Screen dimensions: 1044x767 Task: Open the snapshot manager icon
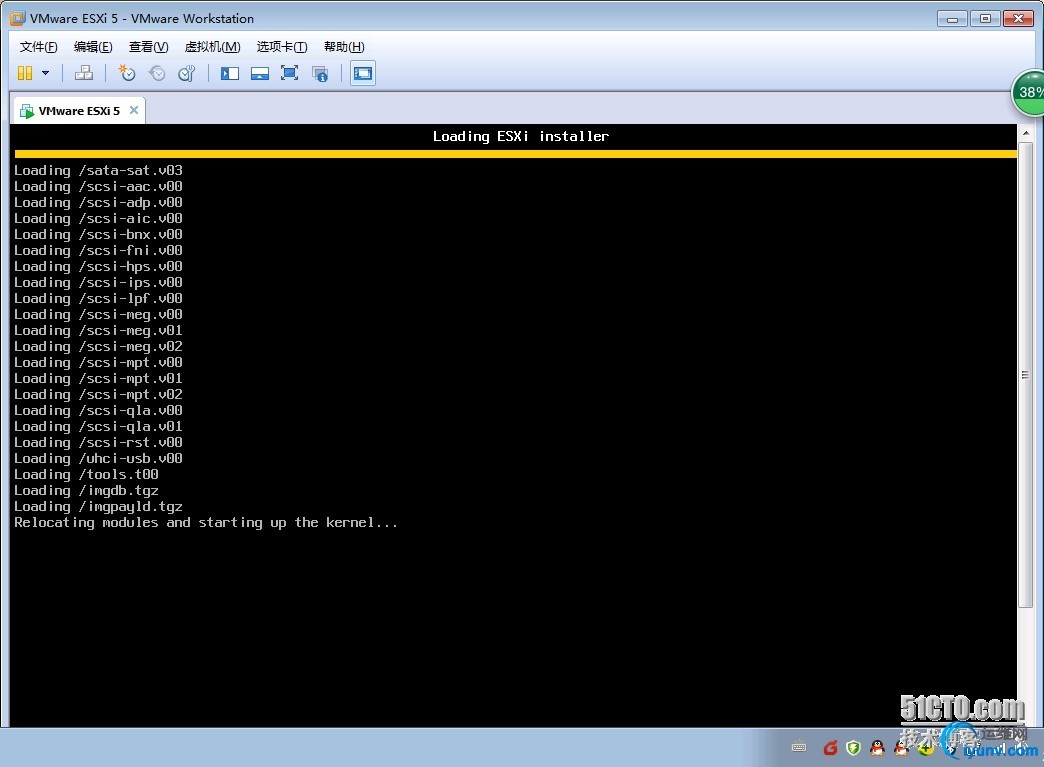pyautogui.click(x=187, y=73)
